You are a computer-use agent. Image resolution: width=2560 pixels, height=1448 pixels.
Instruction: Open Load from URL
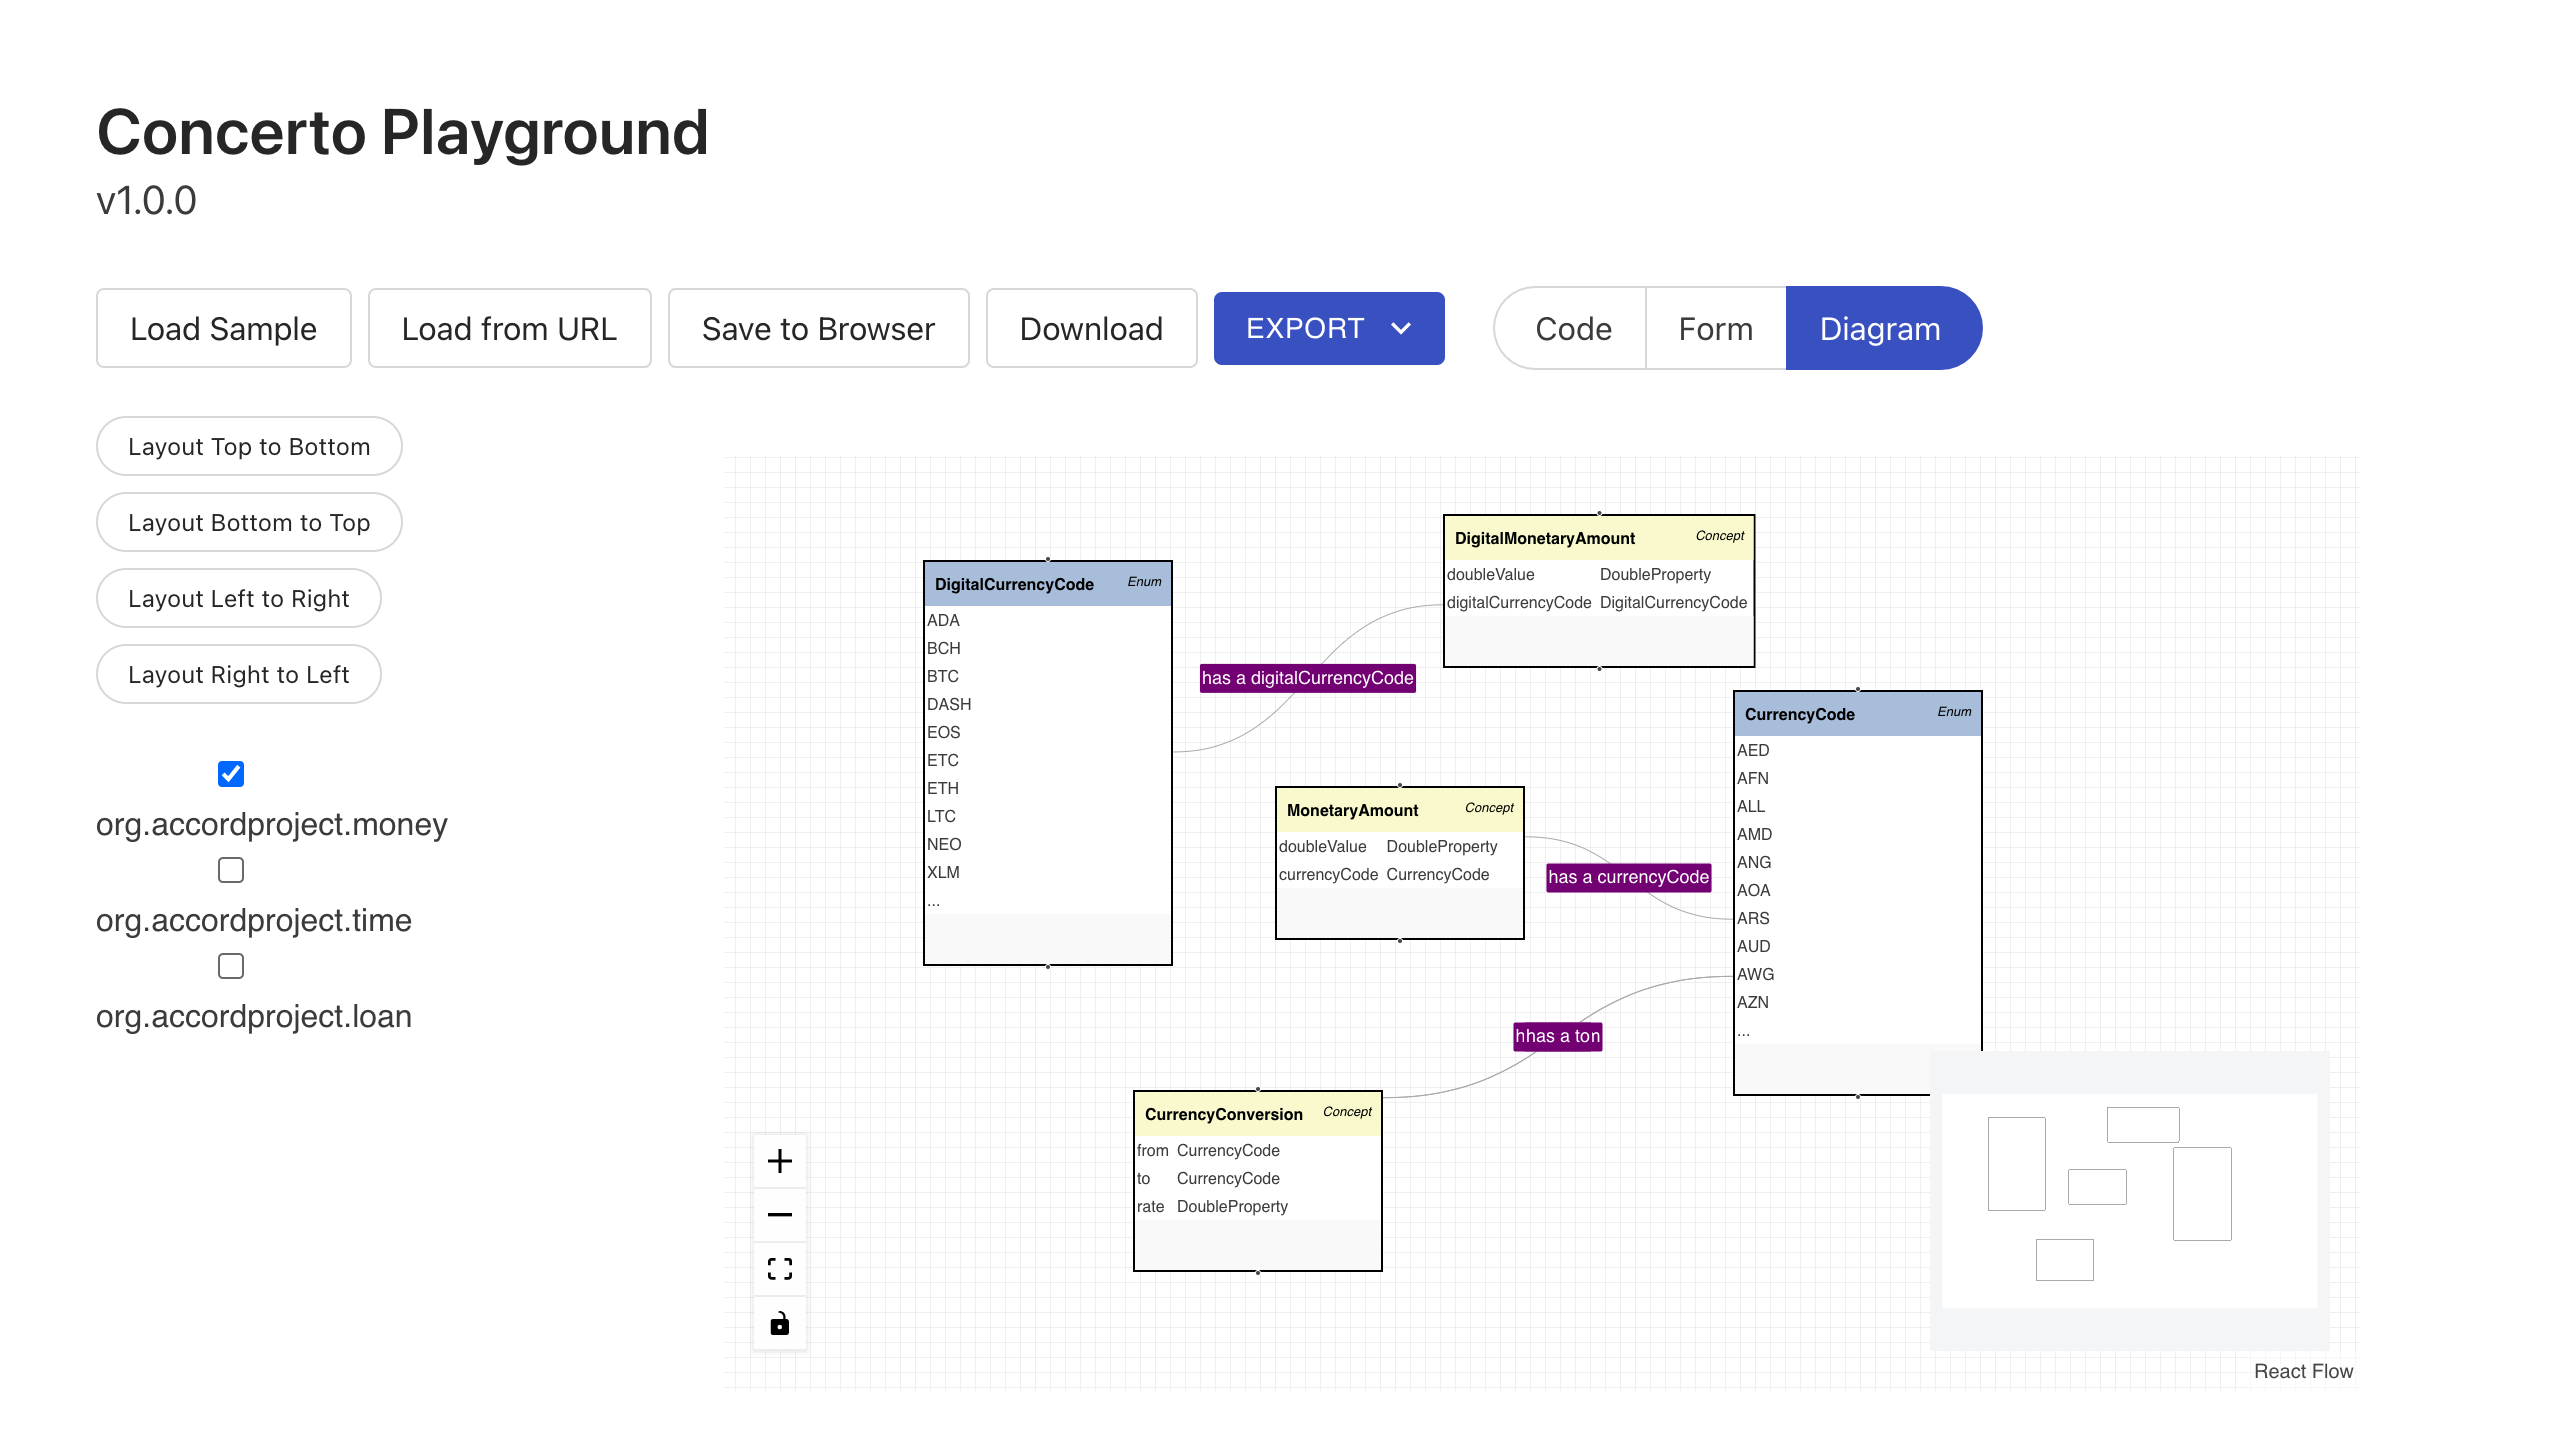[x=510, y=328]
